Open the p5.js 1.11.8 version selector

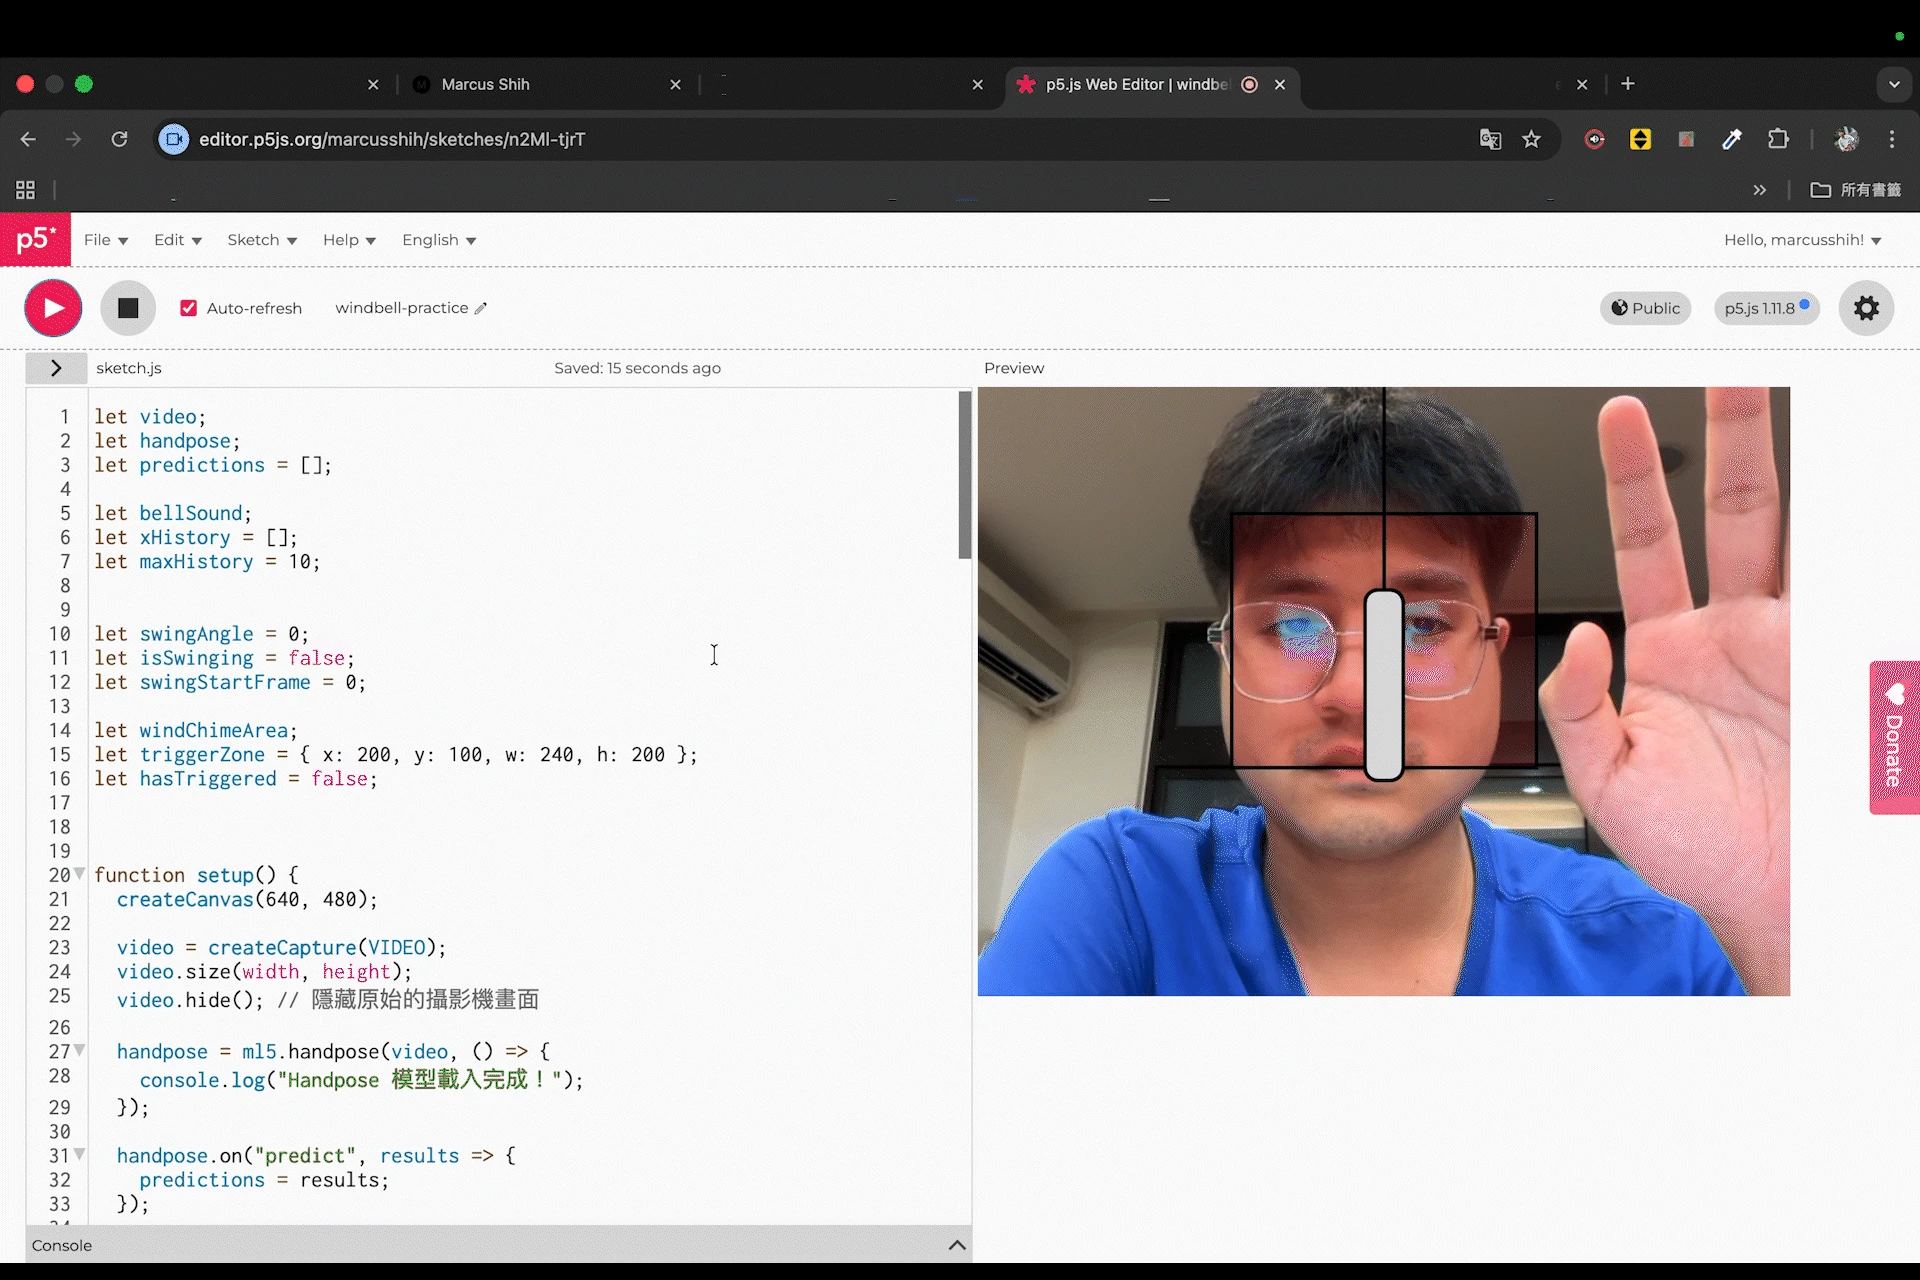click(x=1766, y=308)
